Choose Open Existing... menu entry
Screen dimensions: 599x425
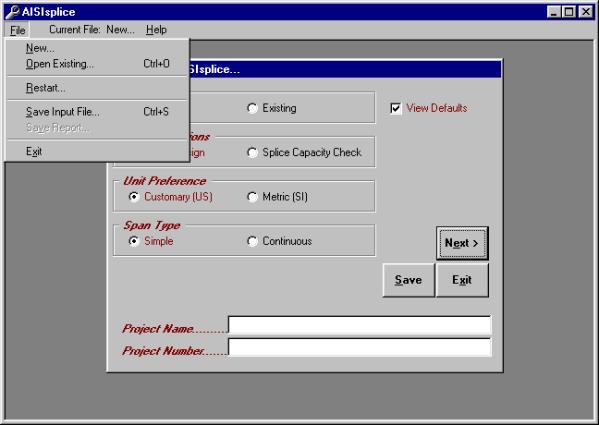(x=97, y=64)
